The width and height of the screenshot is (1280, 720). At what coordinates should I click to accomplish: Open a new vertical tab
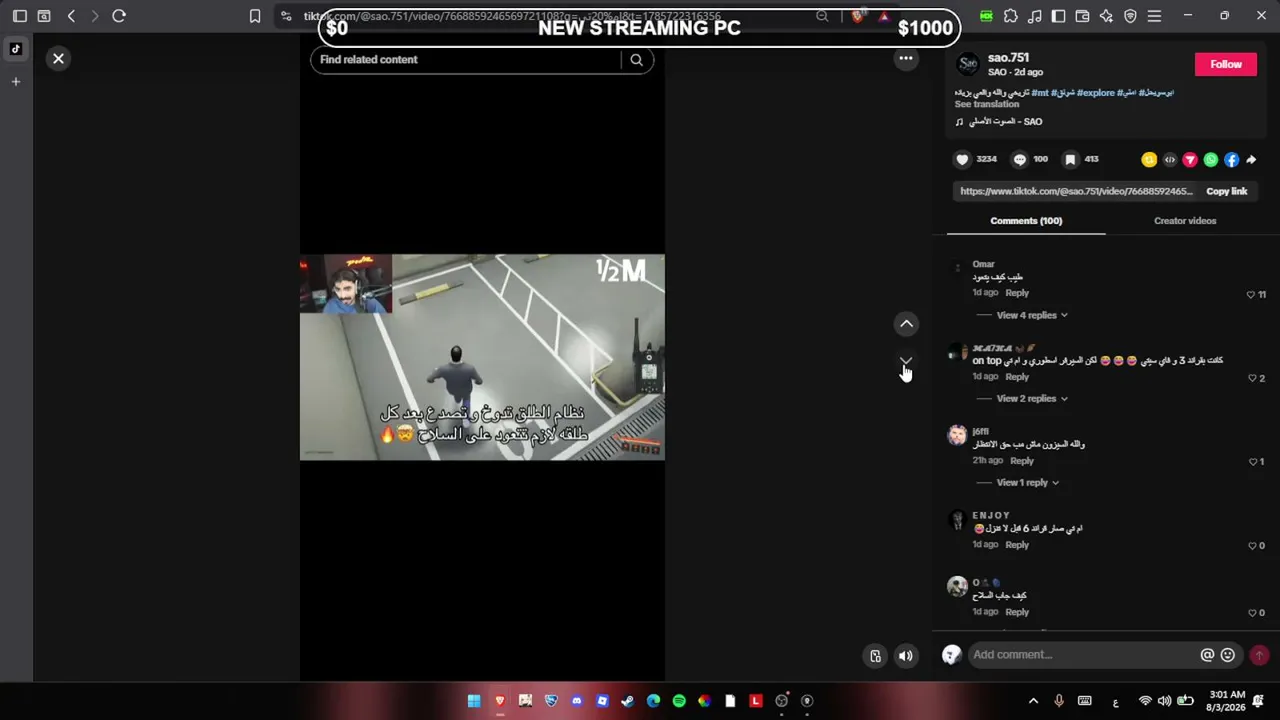[x=16, y=82]
